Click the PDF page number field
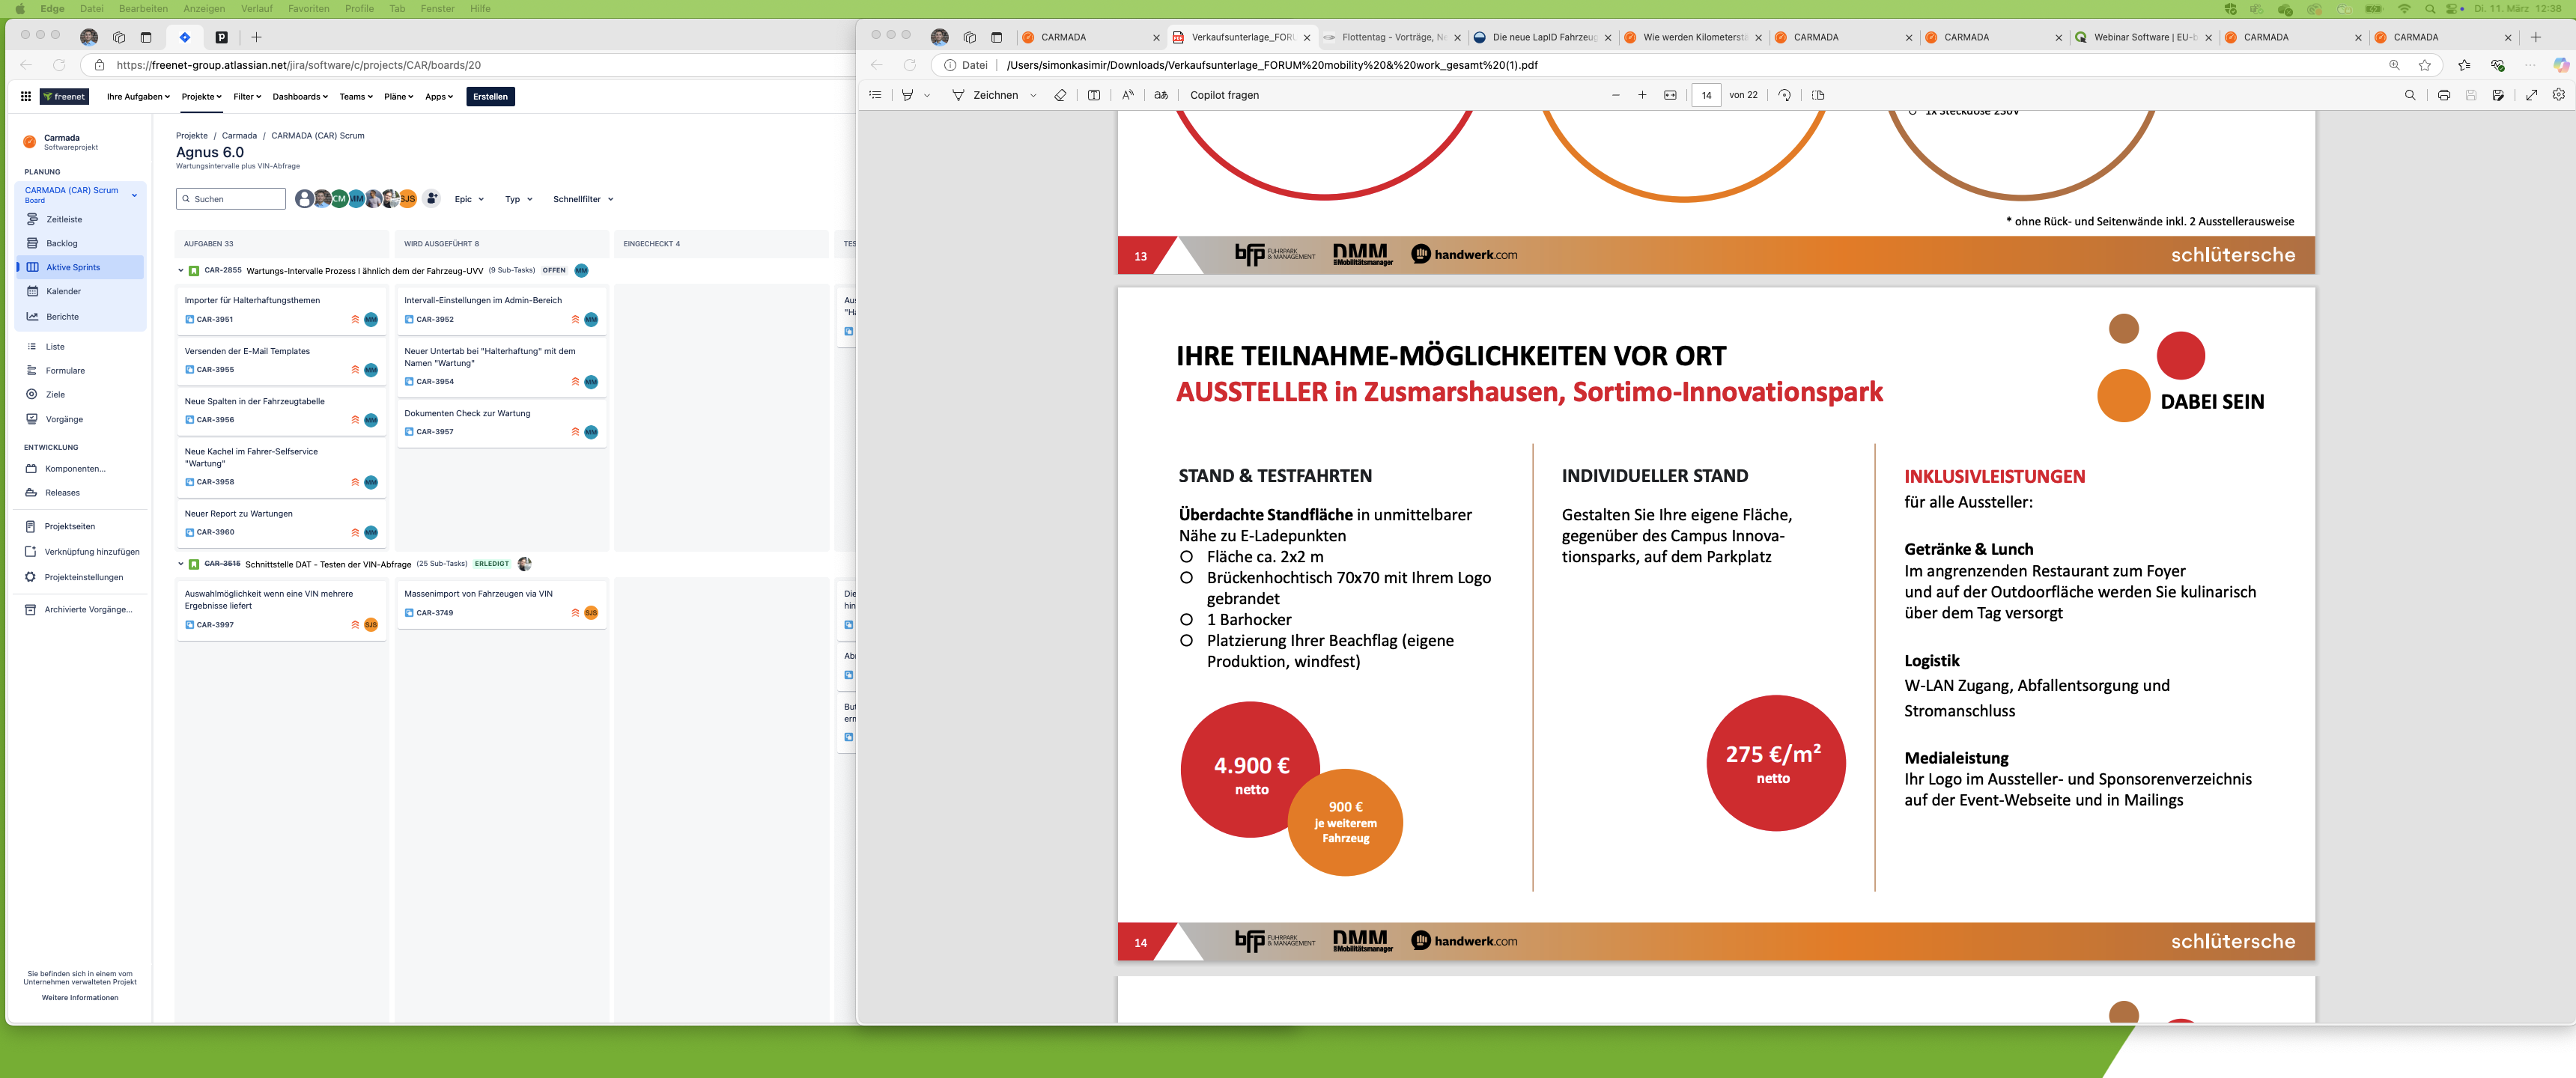The height and width of the screenshot is (1078, 2576). [x=1706, y=95]
